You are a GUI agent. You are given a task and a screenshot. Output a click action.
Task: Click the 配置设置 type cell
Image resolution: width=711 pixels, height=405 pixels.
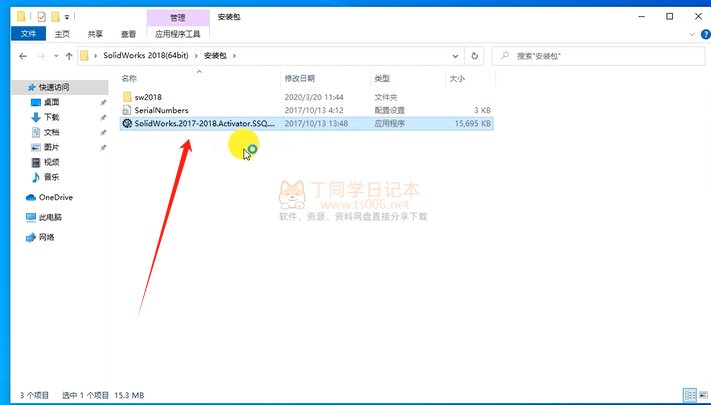(x=390, y=110)
